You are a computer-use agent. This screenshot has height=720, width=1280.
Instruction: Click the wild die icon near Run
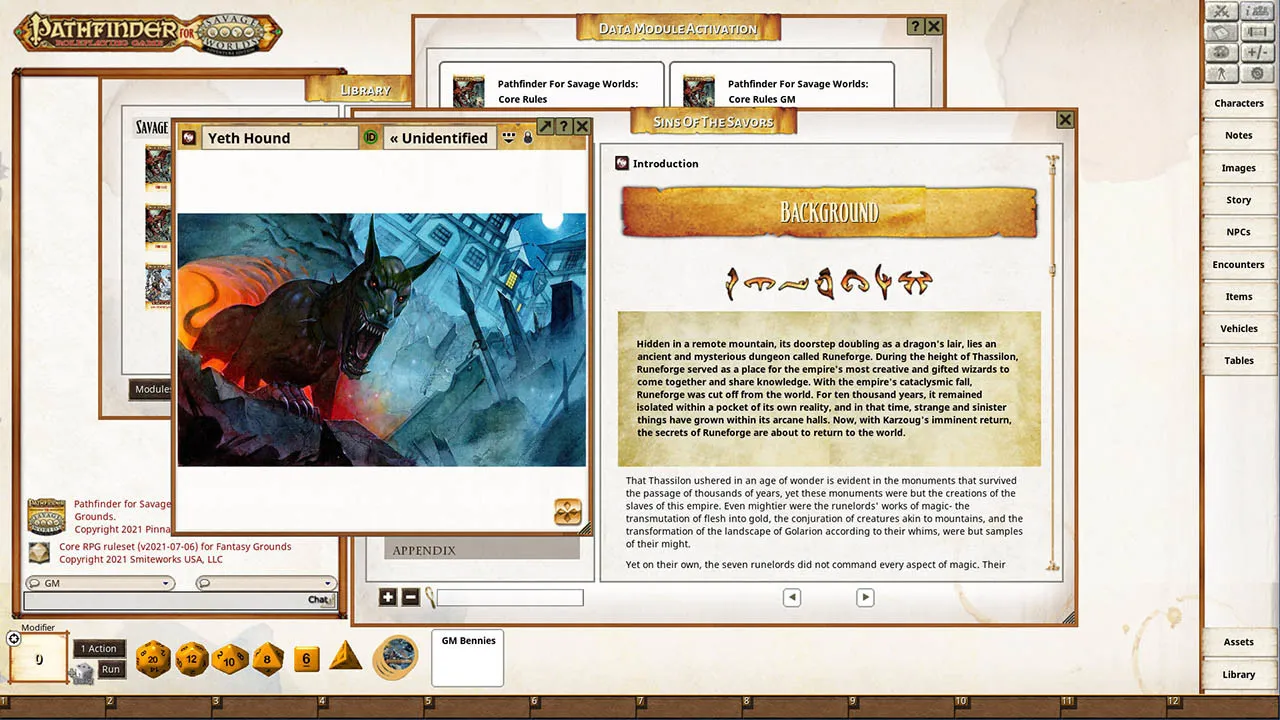pyautogui.click(x=82, y=673)
